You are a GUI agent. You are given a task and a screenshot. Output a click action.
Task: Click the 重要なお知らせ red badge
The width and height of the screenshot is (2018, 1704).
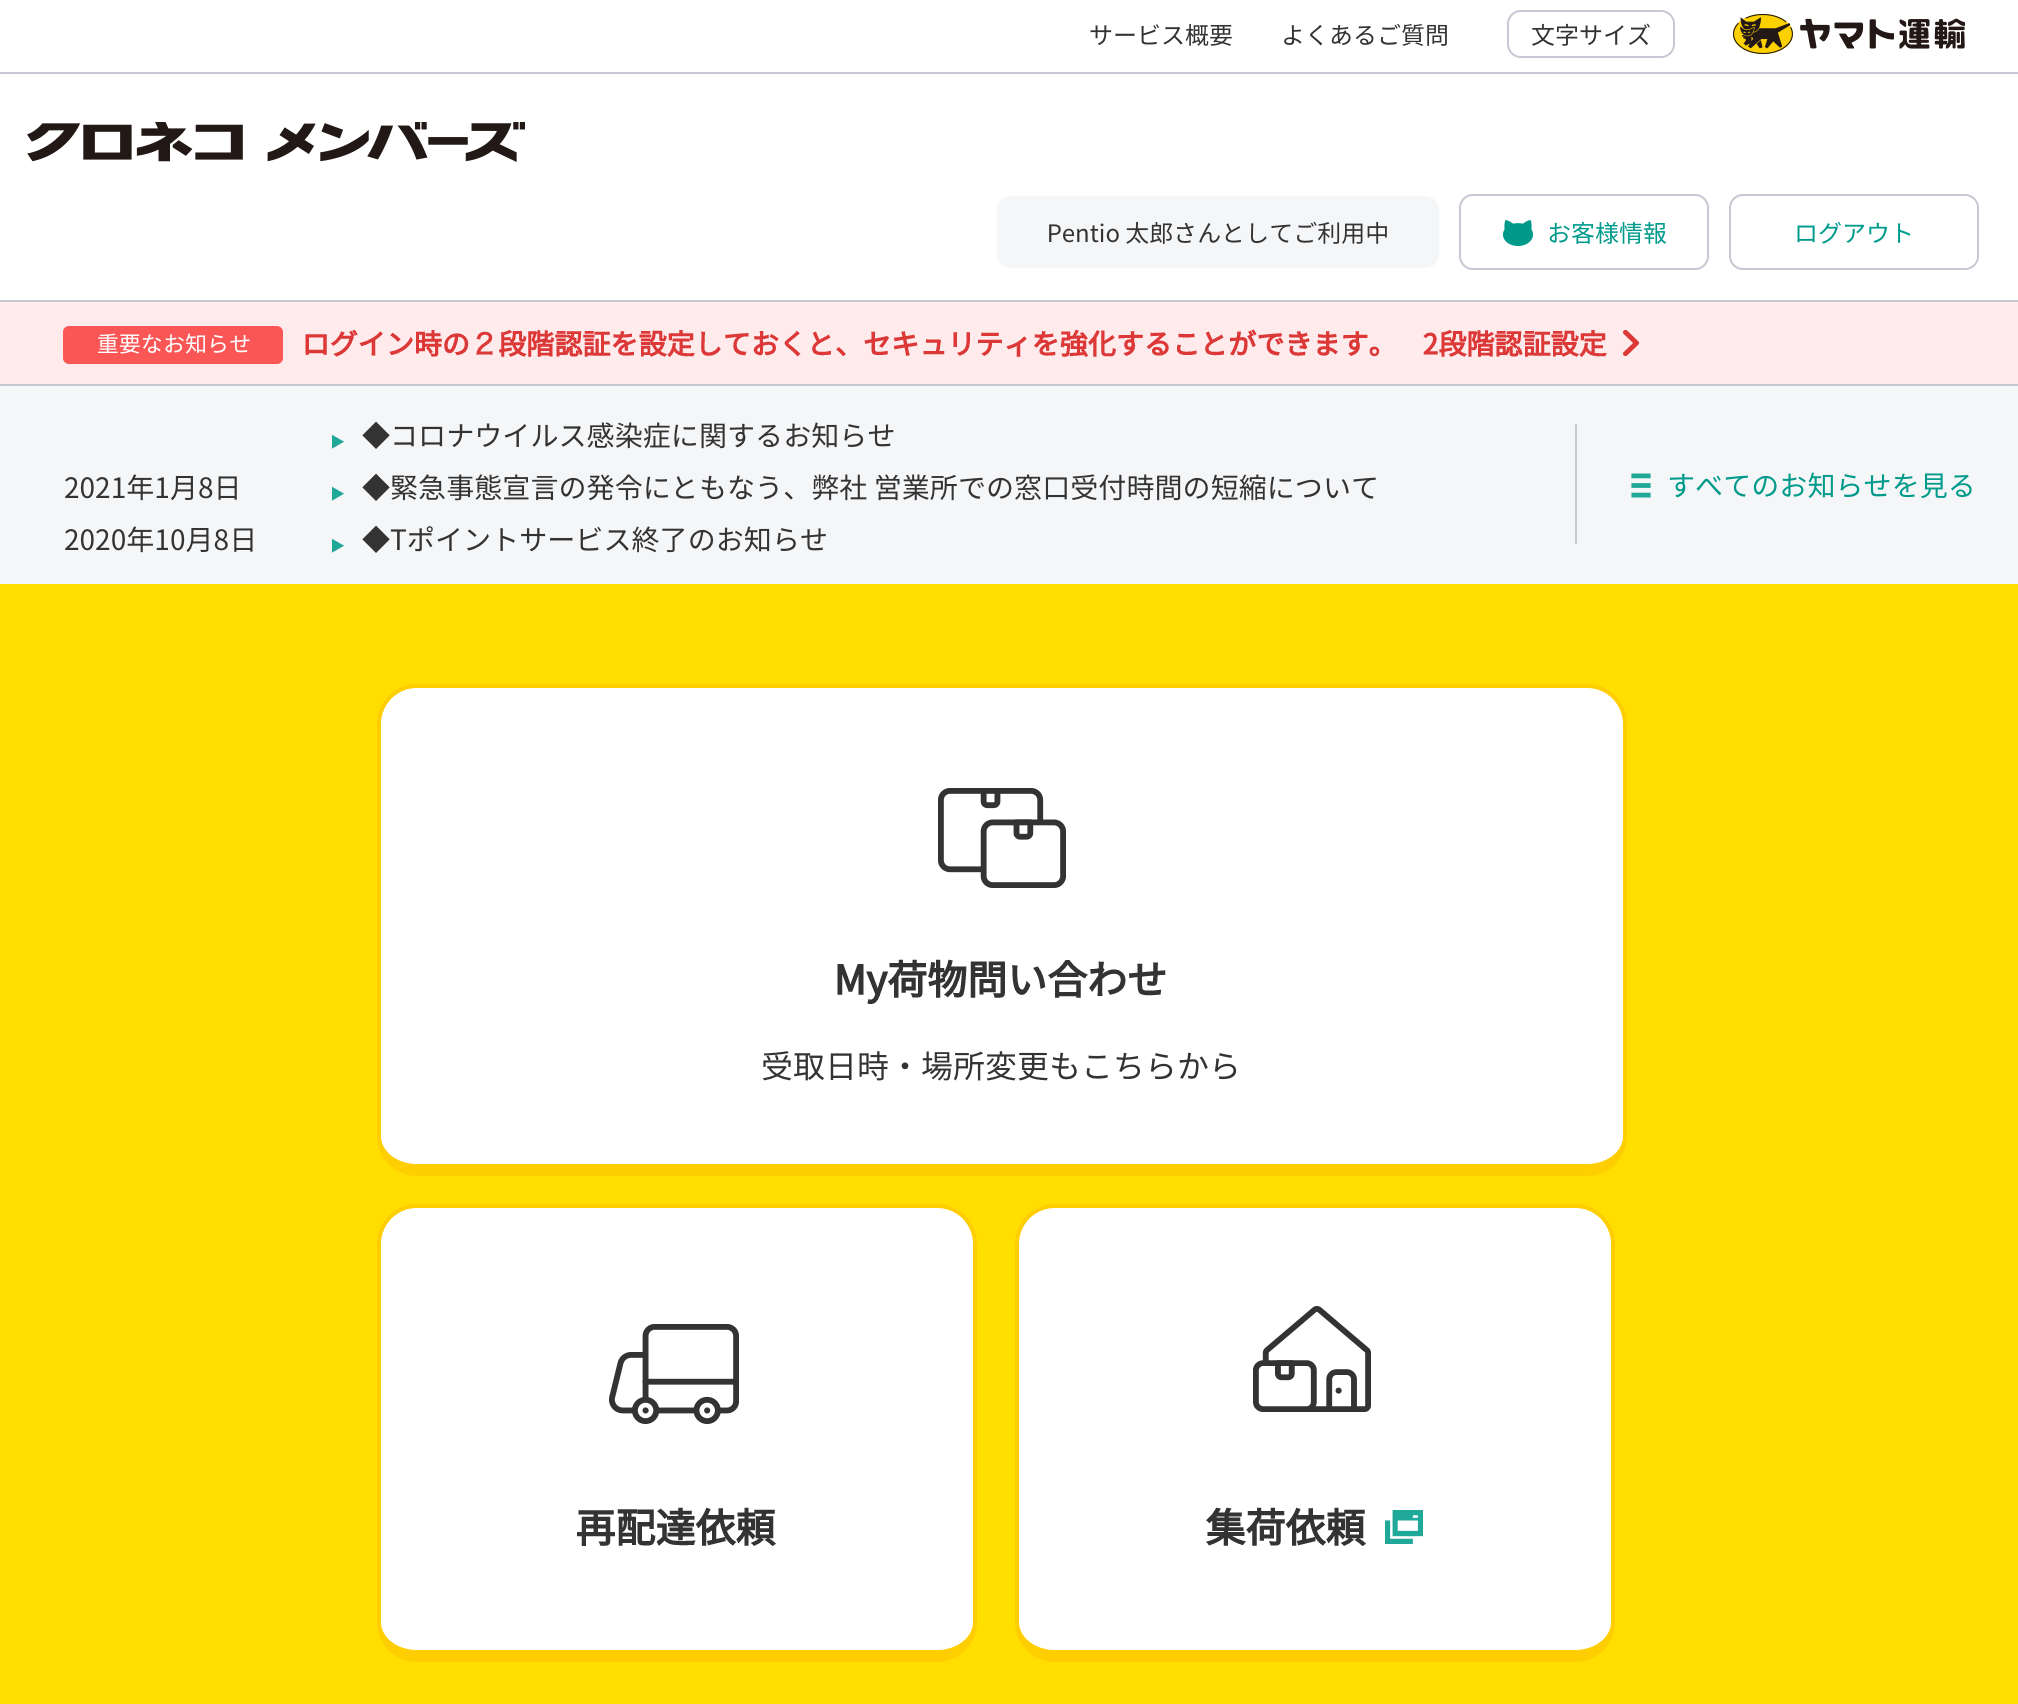pos(172,345)
